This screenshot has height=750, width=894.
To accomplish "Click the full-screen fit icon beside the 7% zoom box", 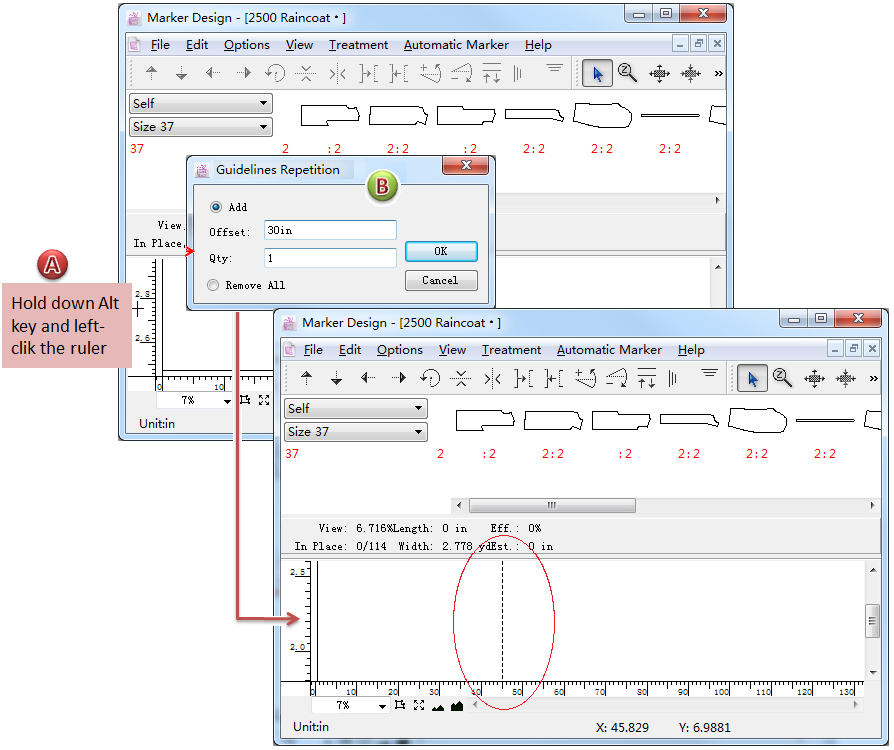I will coord(419,706).
